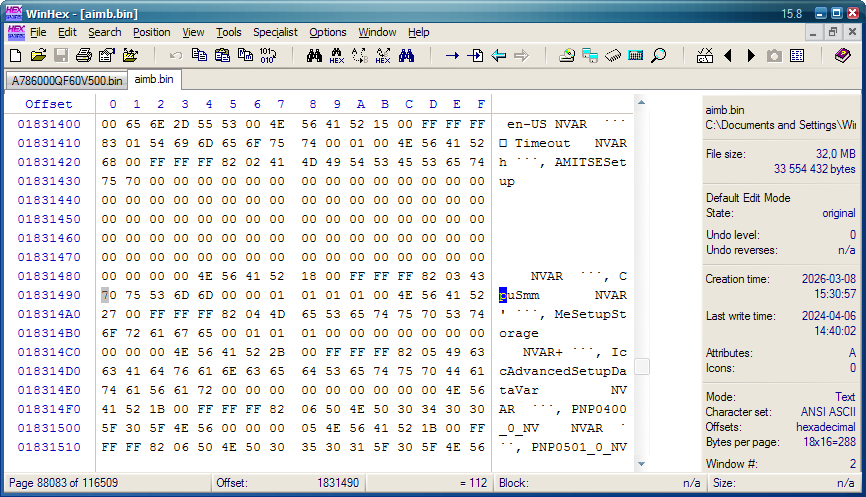
Task: Click the blue binoculars simultaneous search icon
Action: point(406,55)
